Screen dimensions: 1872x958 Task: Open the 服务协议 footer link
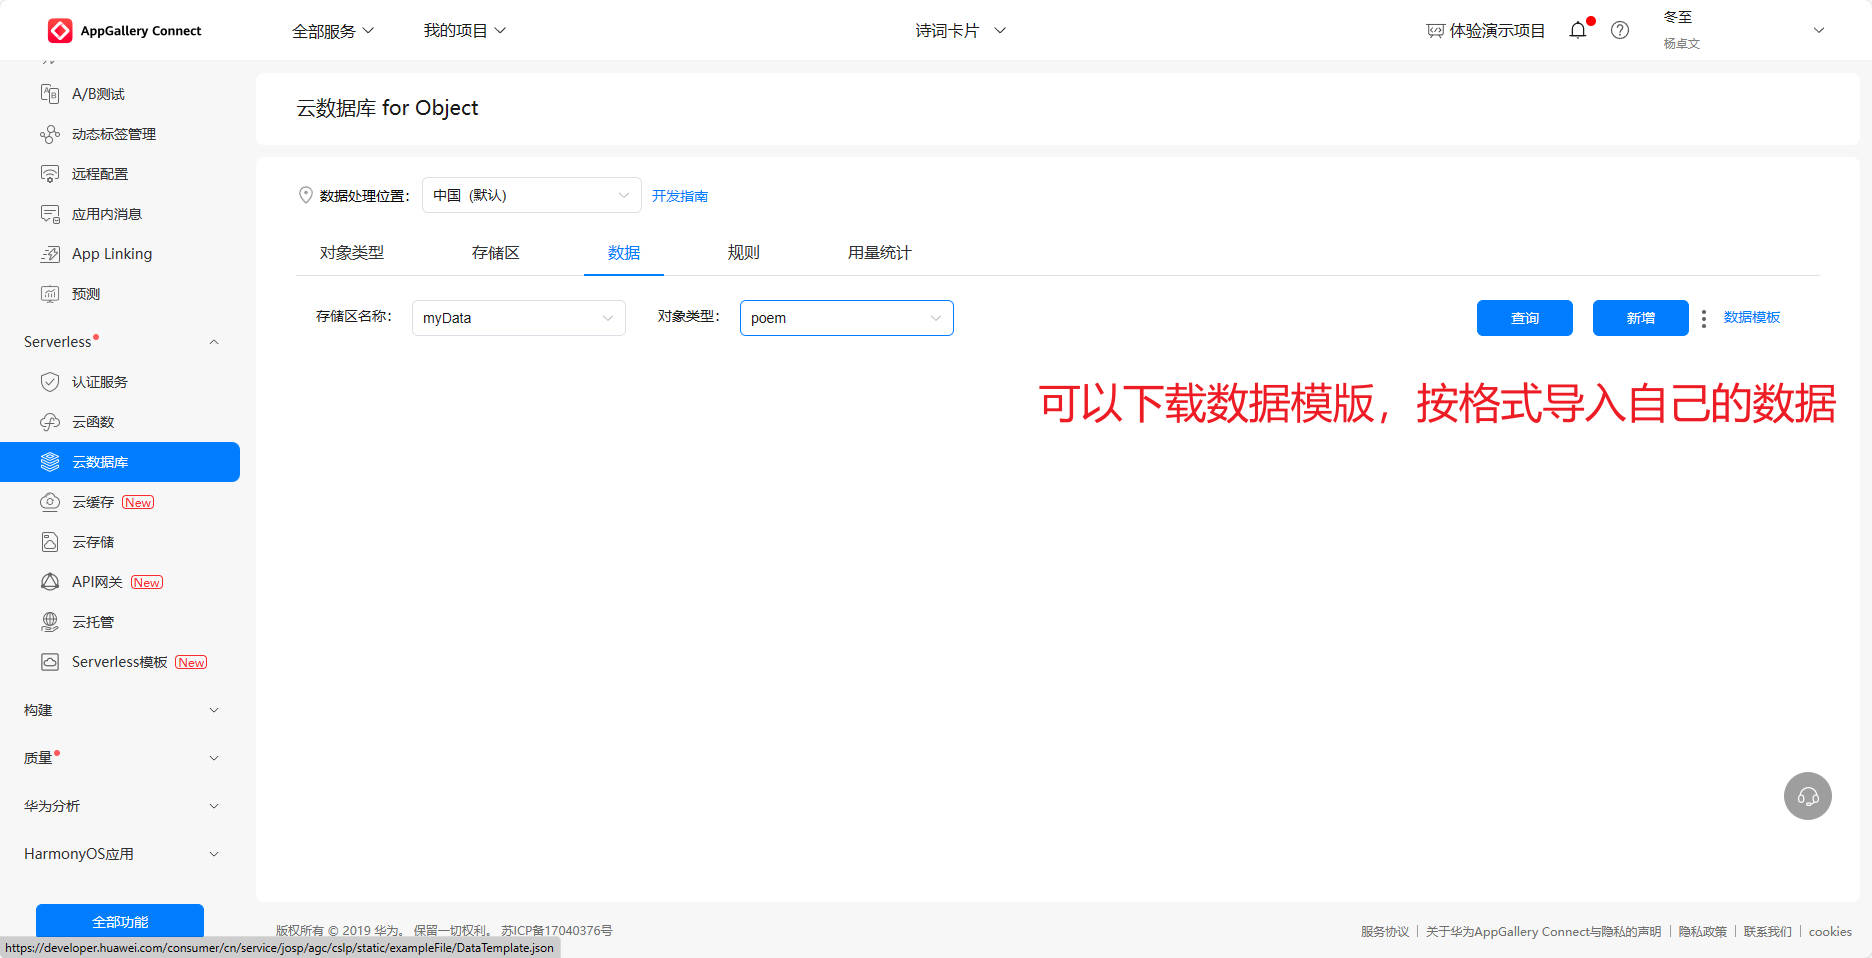click(x=1385, y=931)
